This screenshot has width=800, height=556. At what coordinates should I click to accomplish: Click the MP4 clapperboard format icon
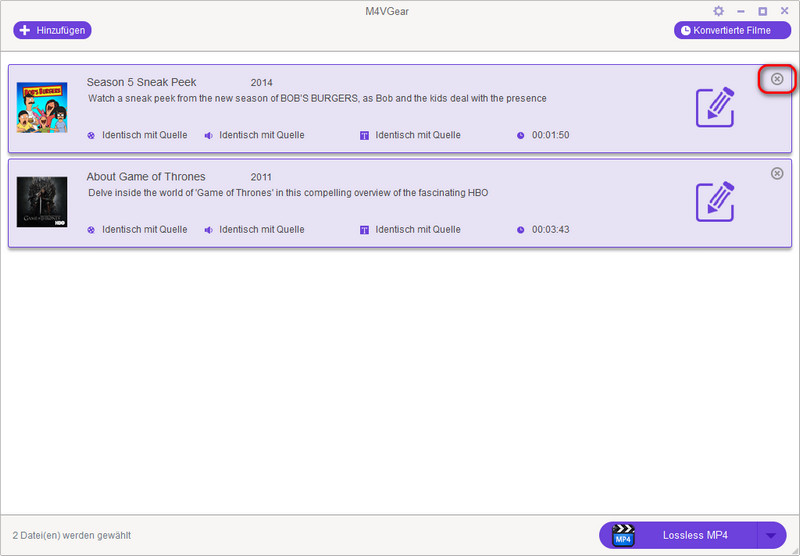coord(623,535)
